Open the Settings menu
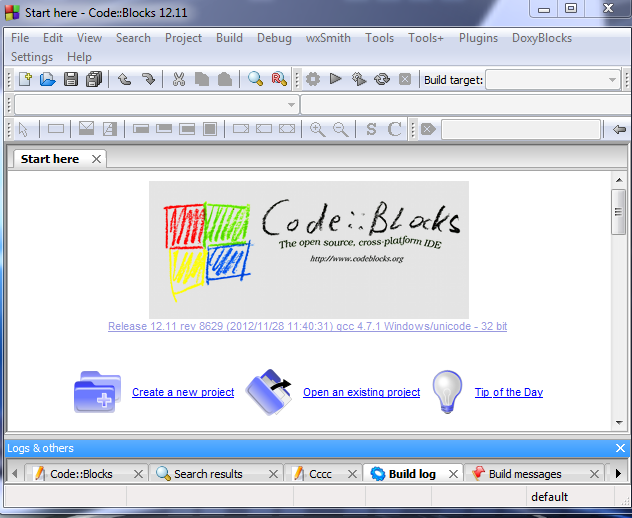 coord(32,57)
